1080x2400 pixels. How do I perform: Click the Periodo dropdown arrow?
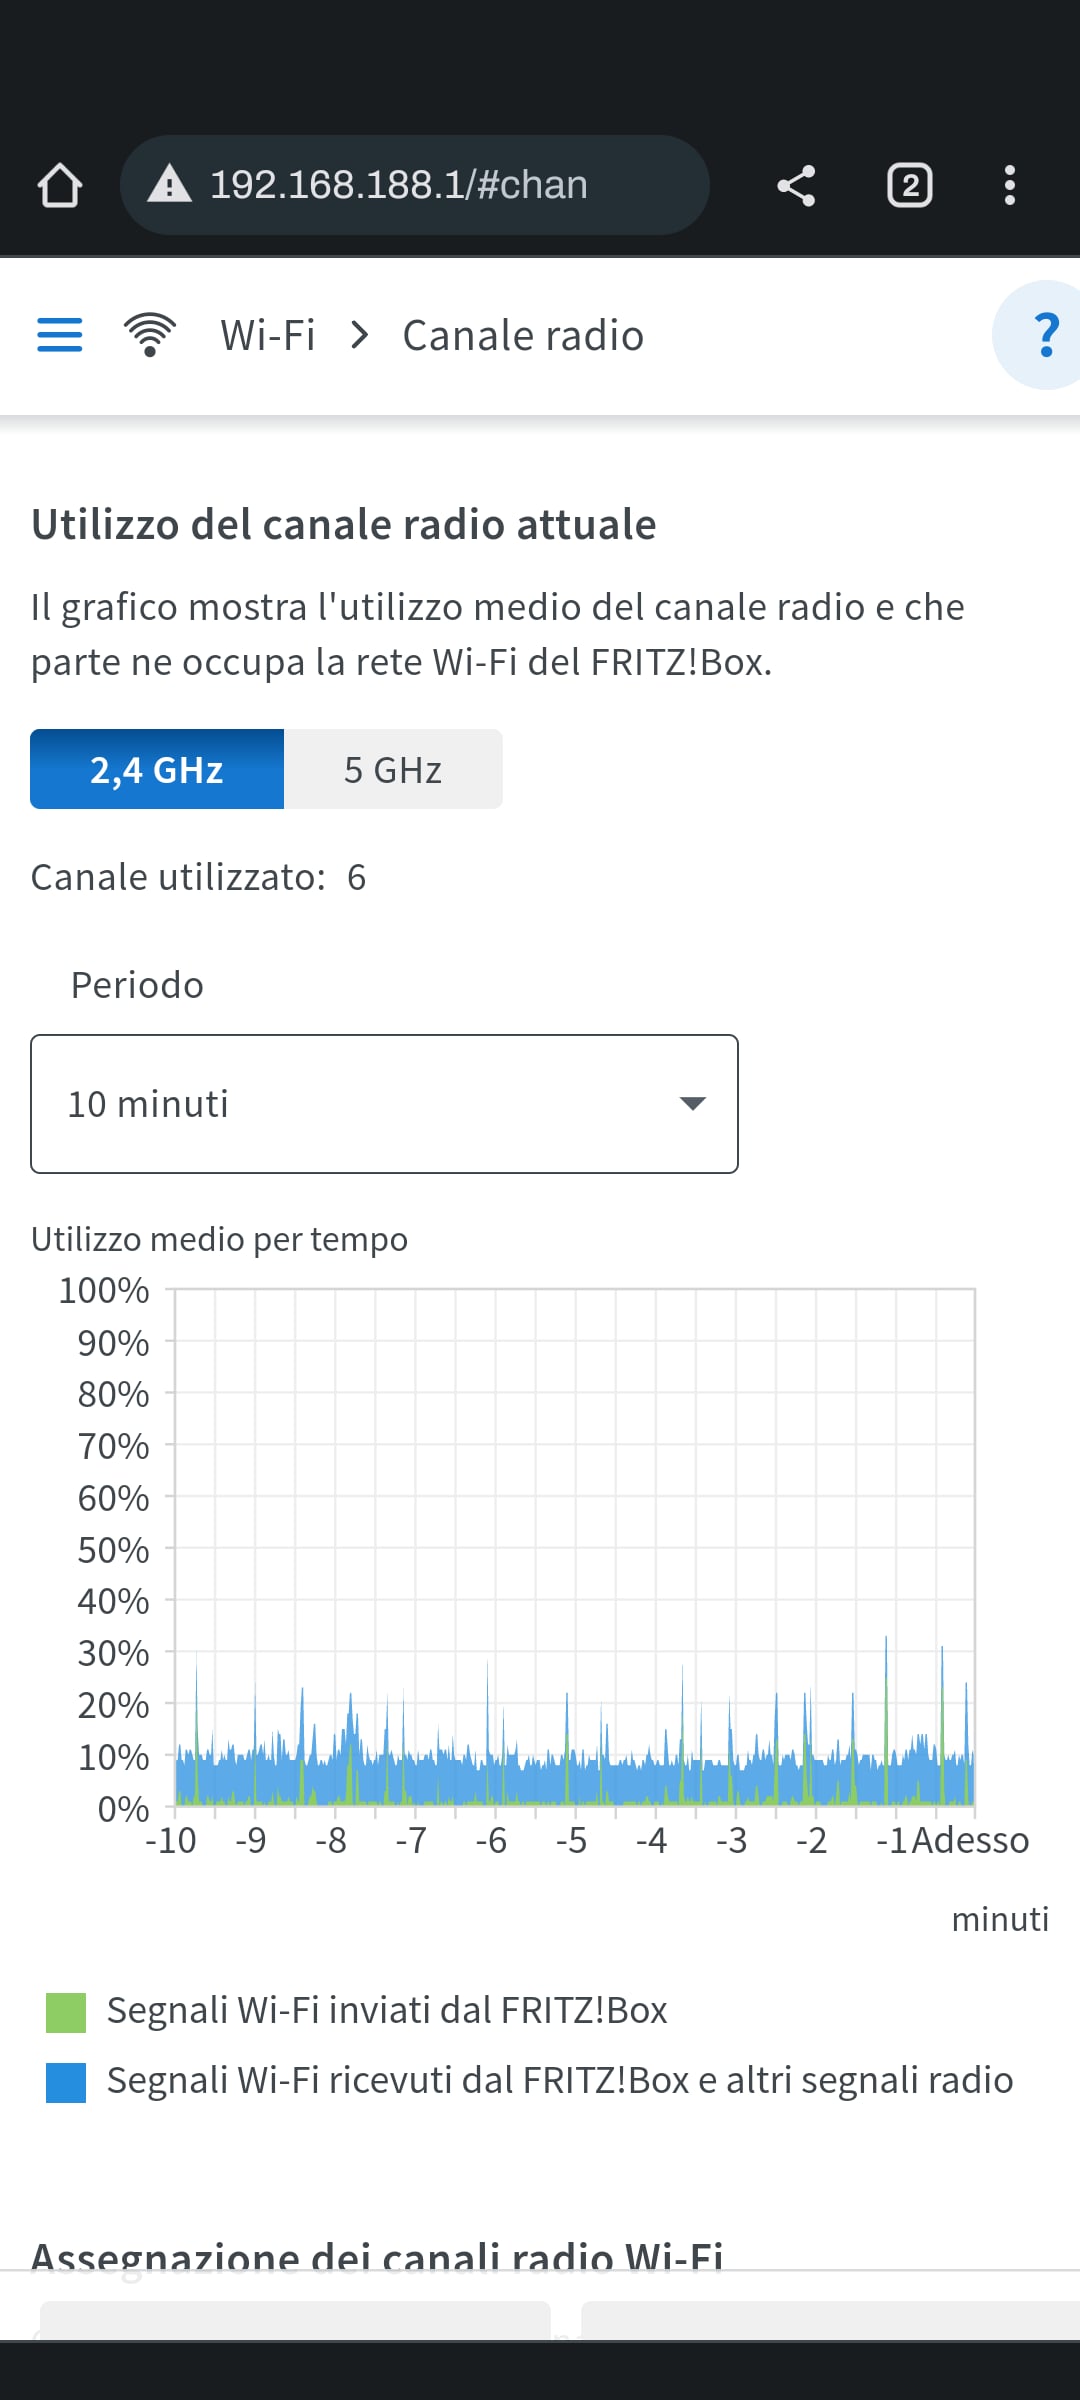692,1104
